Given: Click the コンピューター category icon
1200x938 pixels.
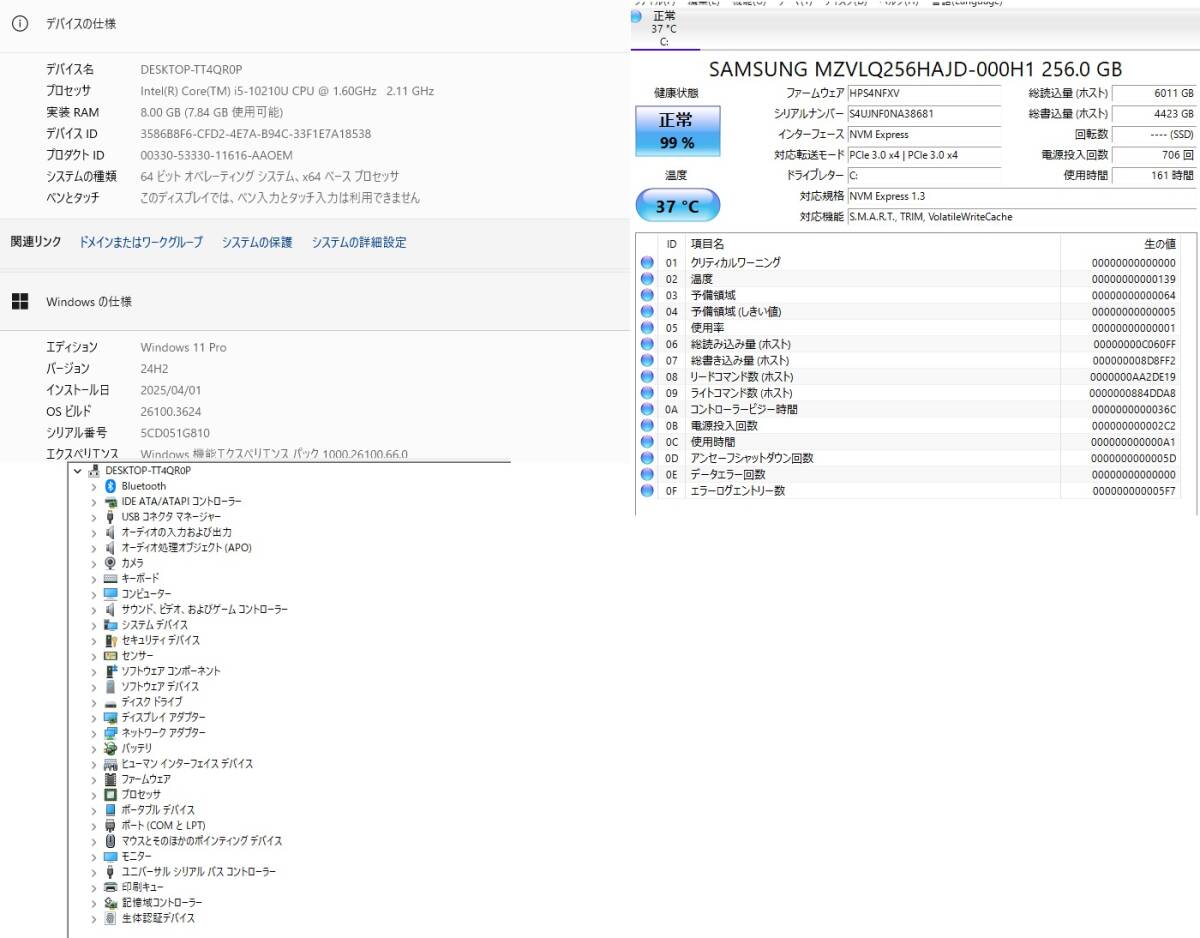Looking at the screenshot, I should point(111,594).
